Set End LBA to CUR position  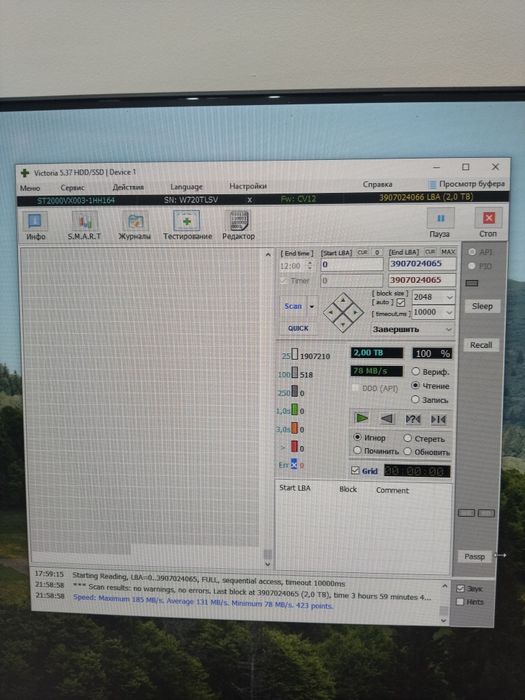[430, 252]
